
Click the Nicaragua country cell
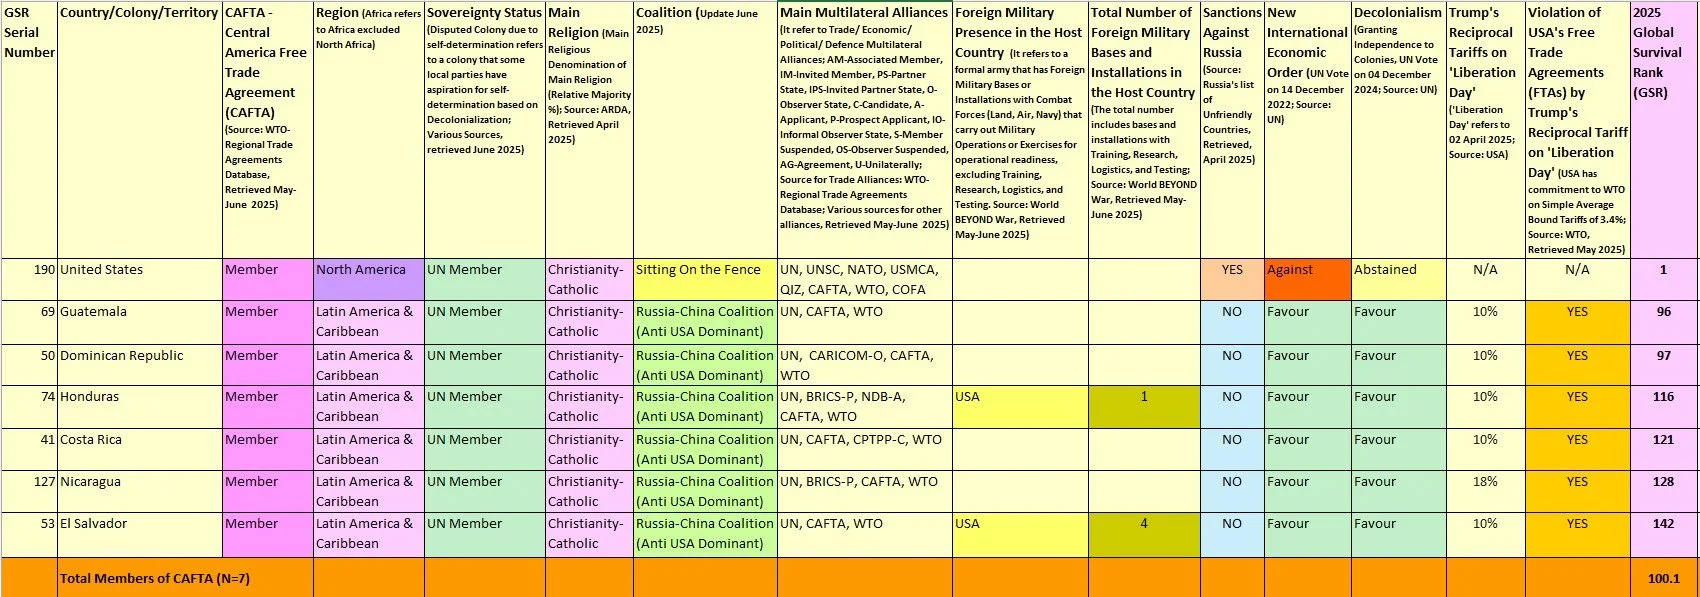[140, 491]
